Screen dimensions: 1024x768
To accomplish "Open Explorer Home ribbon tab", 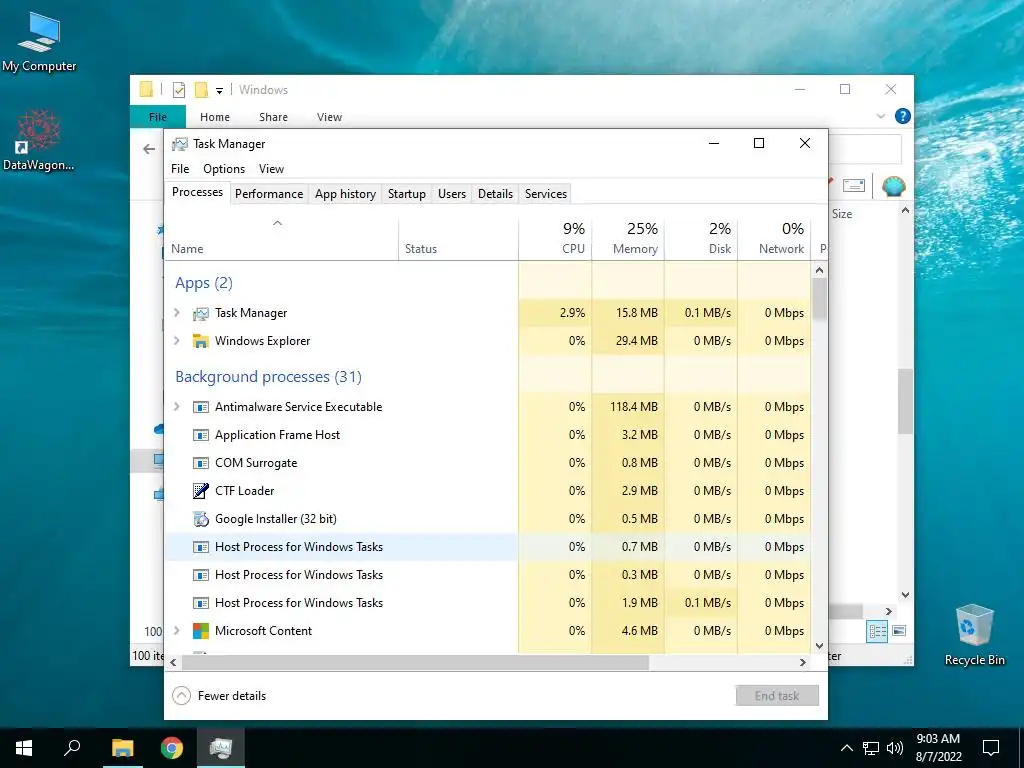I will coord(215,117).
